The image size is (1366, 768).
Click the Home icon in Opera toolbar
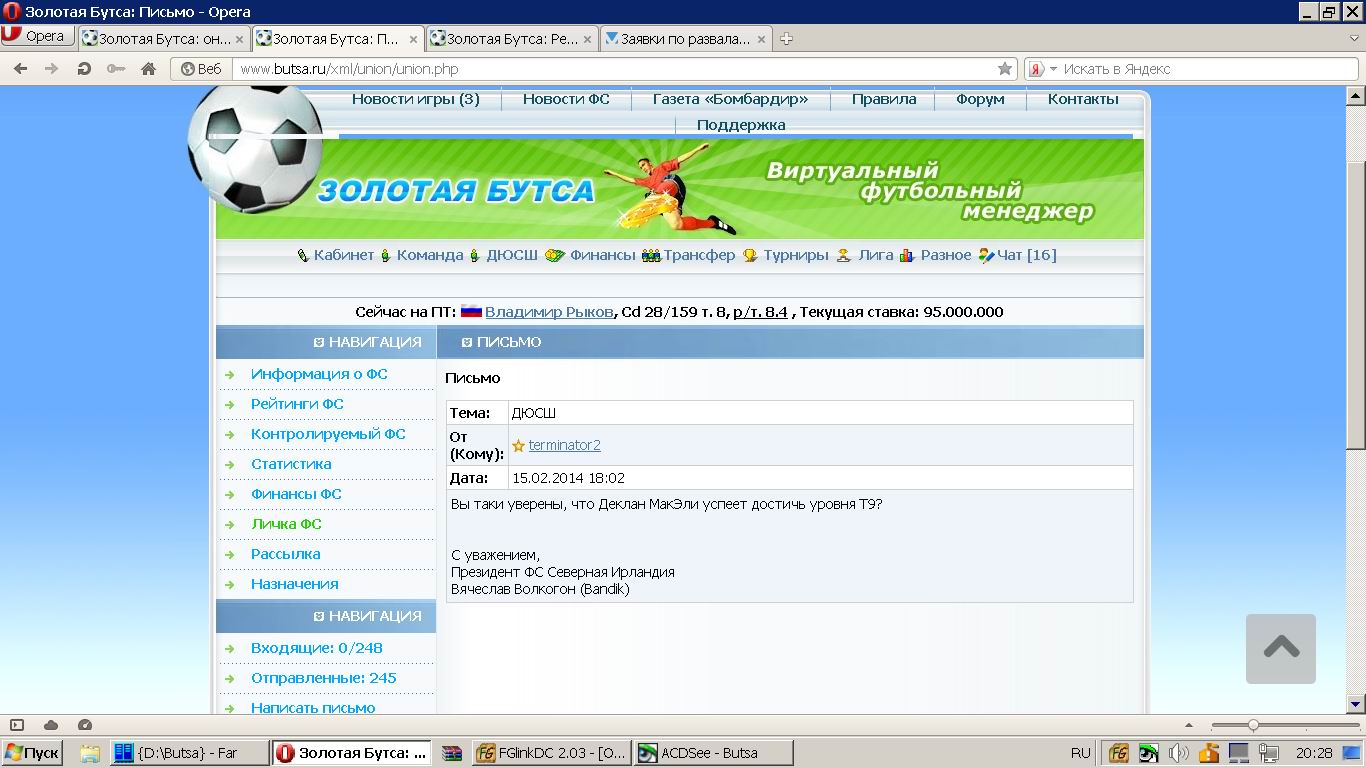[148, 69]
